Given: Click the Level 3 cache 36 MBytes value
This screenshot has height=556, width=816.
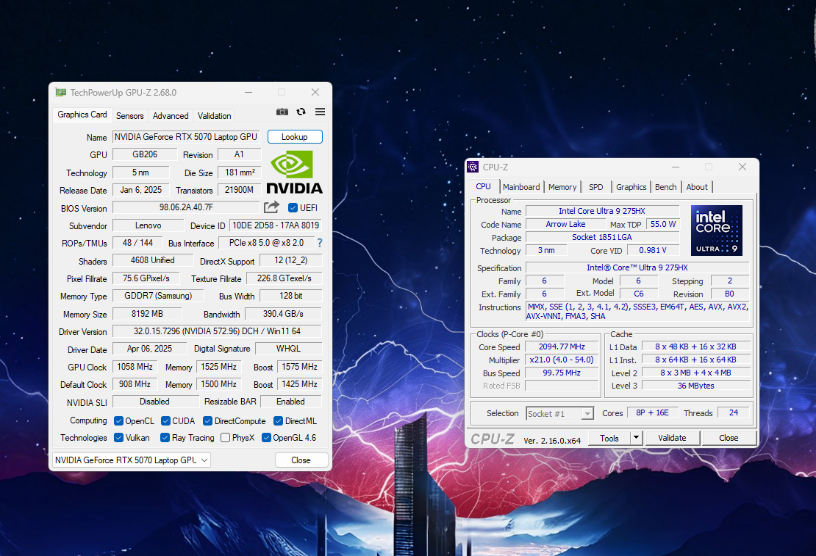Looking at the screenshot, I should tap(696, 386).
